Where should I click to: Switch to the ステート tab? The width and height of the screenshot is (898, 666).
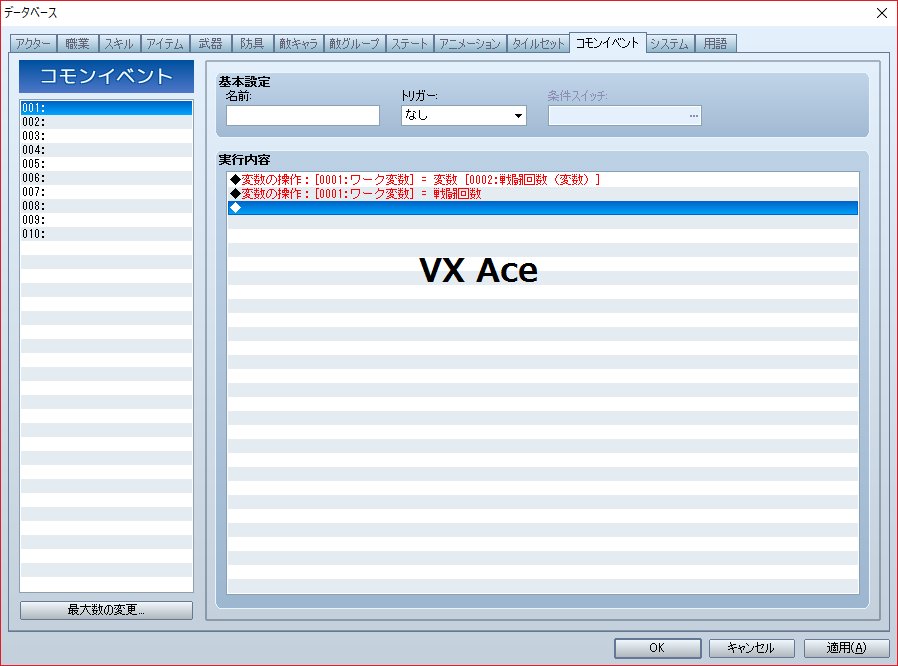[x=409, y=44]
